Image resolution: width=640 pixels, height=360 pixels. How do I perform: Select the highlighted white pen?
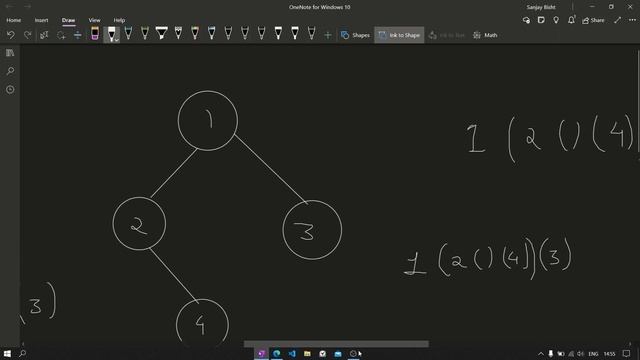(x=111, y=34)
